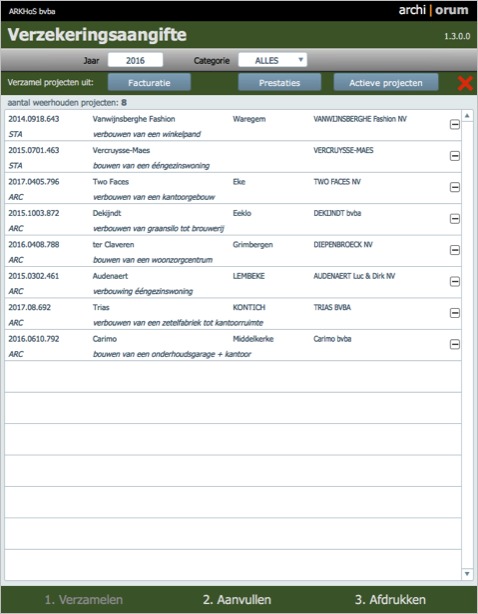Remove project ter Claveren with minus icon
The image size is (478, 614).
point(455,250)
